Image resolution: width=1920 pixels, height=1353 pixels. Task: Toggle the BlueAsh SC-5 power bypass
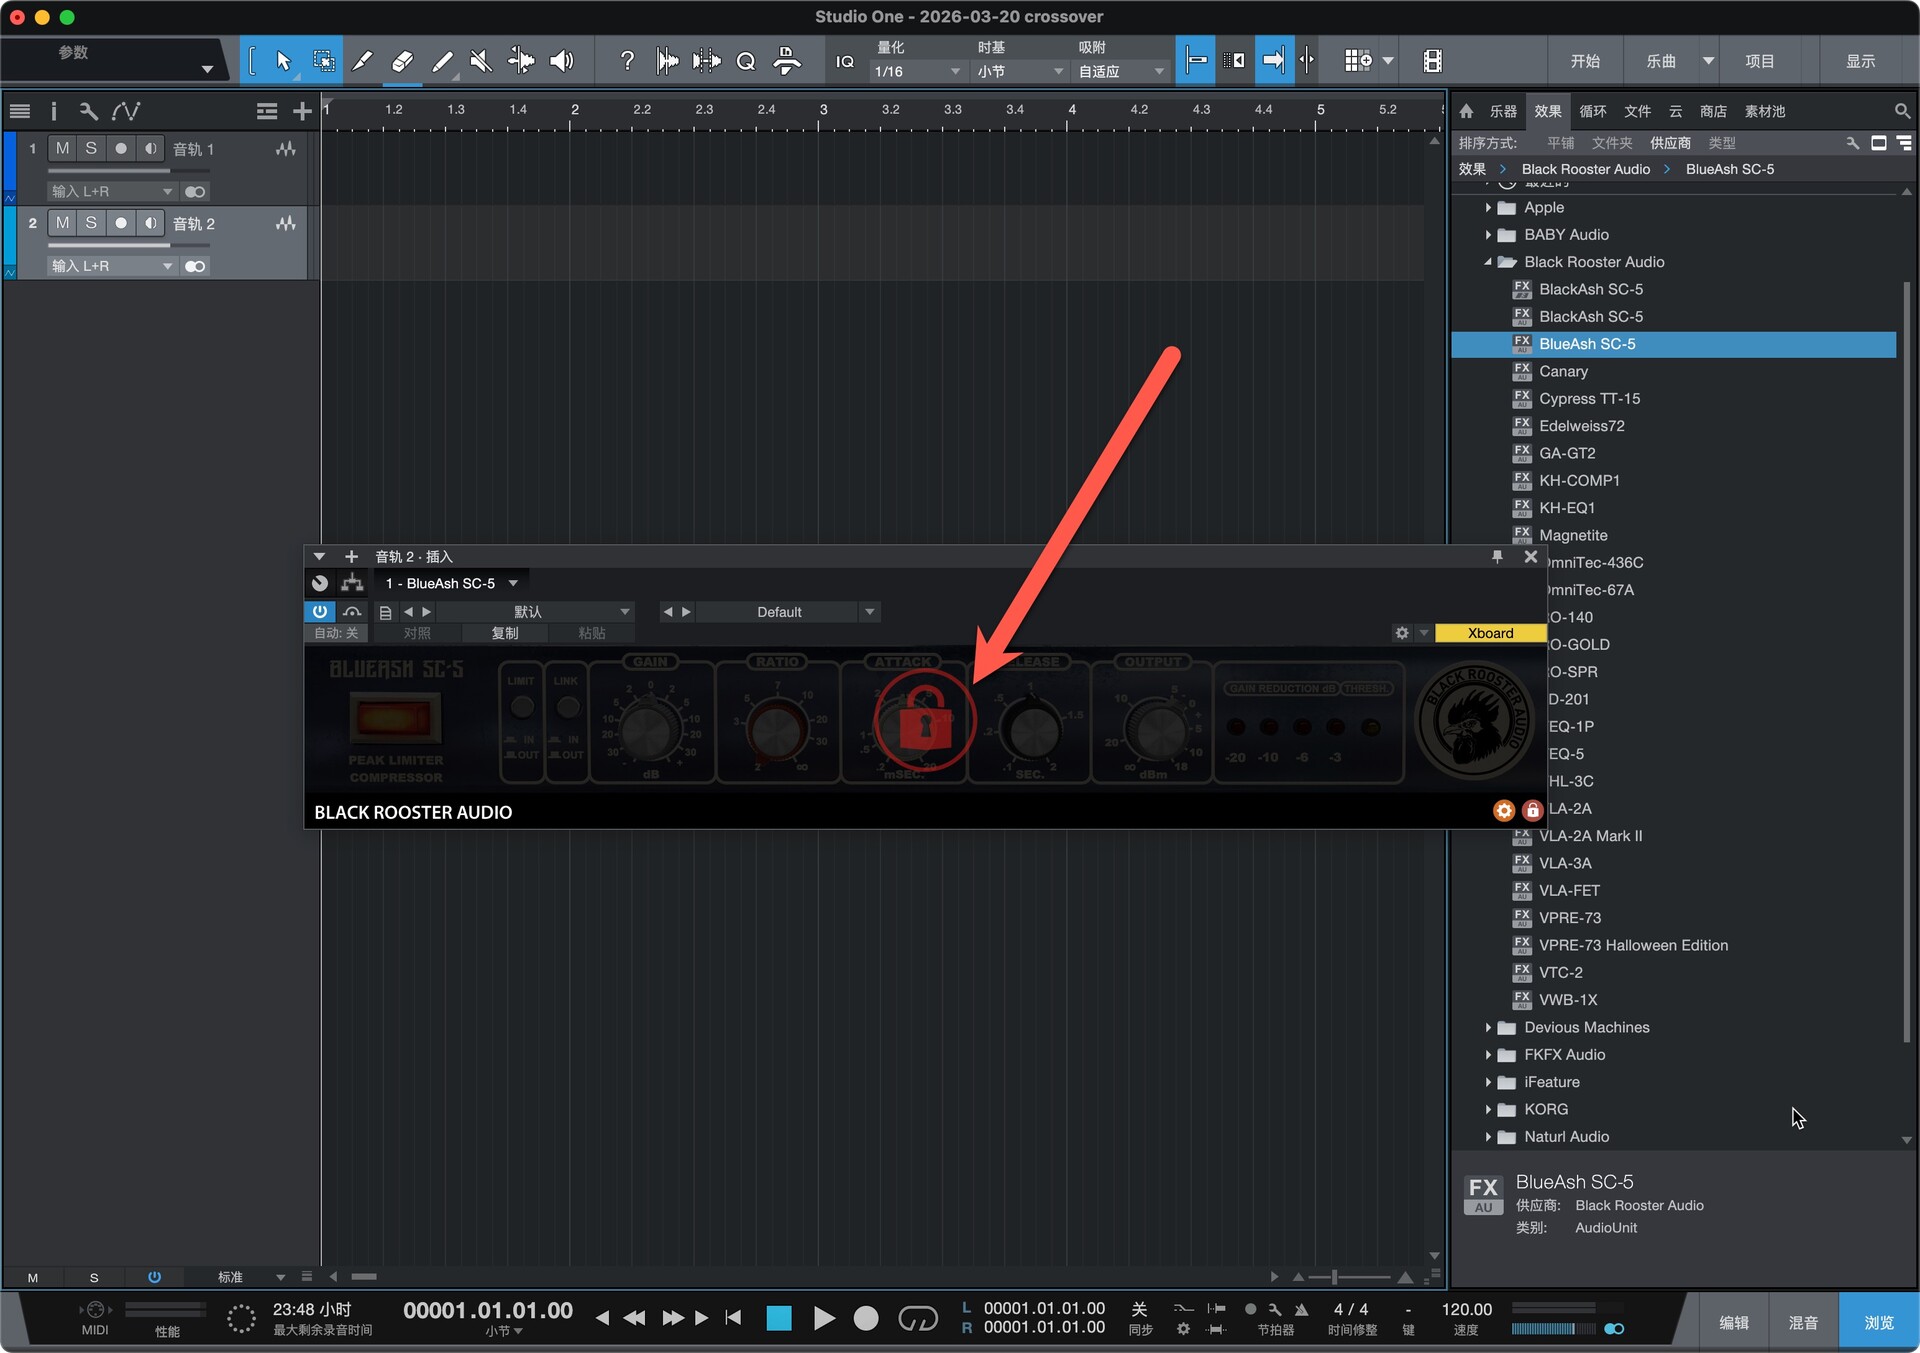point(319,611)
